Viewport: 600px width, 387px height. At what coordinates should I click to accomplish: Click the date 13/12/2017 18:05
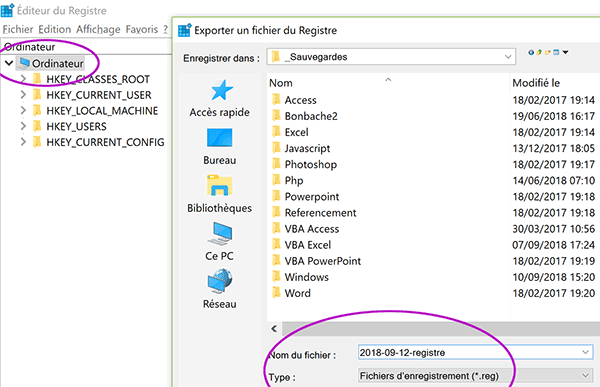[x=554, y=148]
